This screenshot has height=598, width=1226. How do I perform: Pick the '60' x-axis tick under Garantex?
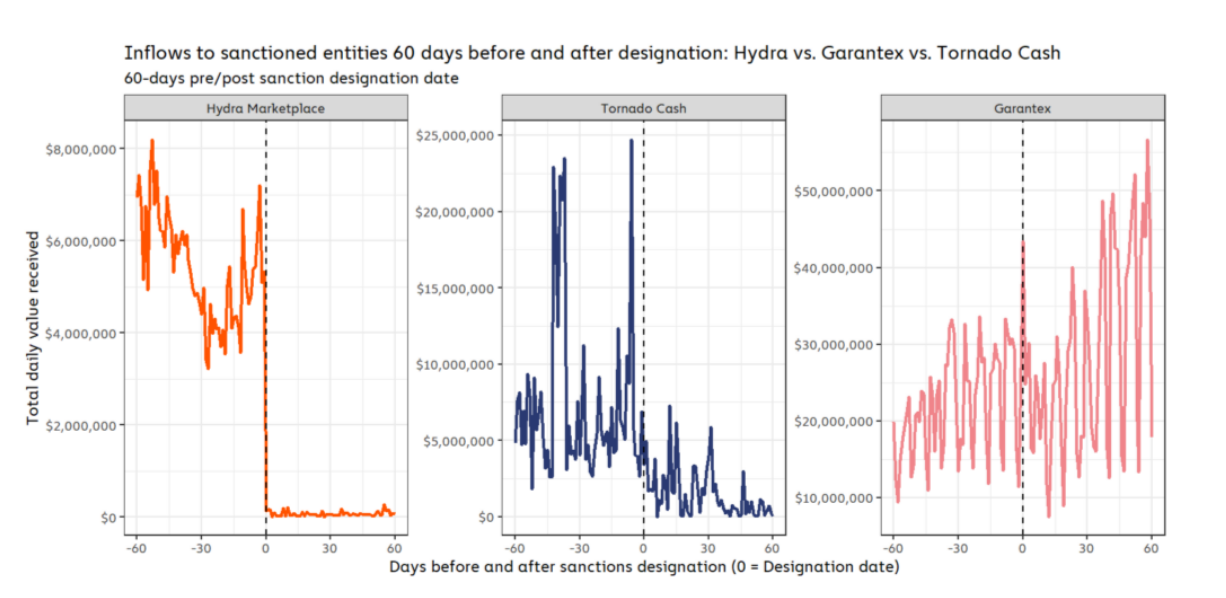pyautogui.click(x=1151, y=548)
